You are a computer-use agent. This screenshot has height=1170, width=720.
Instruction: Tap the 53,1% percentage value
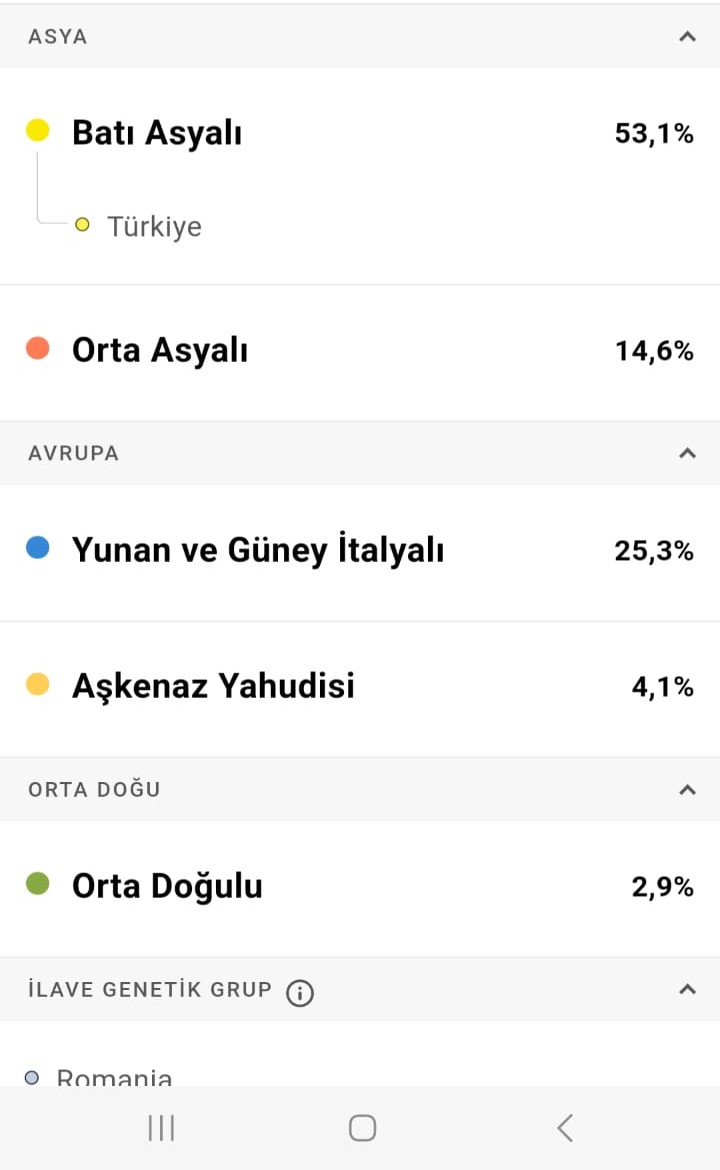click(654, 134)
